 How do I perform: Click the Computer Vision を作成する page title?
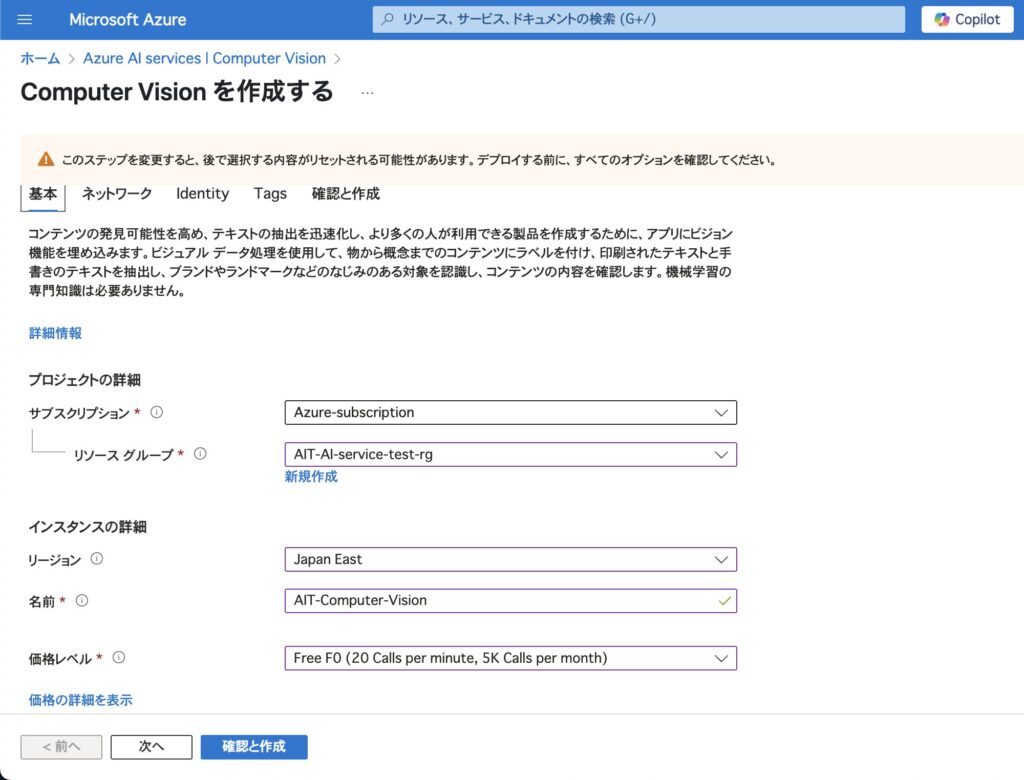click(x=177, y=91)
